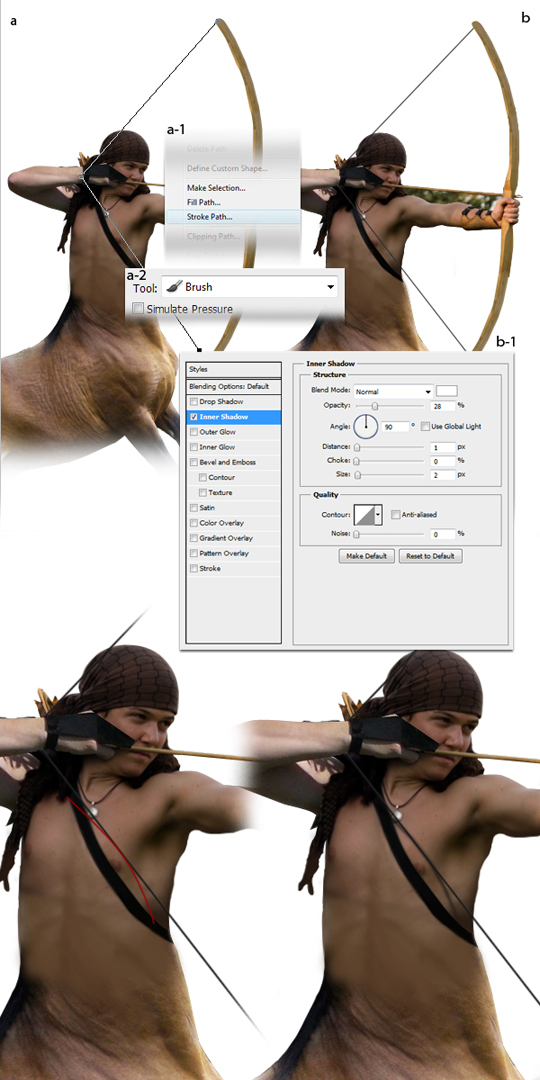Enable the Inner Glow checkbox
Image resolution: width=540 pixels, height=1080 pixels.
pos(194,447)
